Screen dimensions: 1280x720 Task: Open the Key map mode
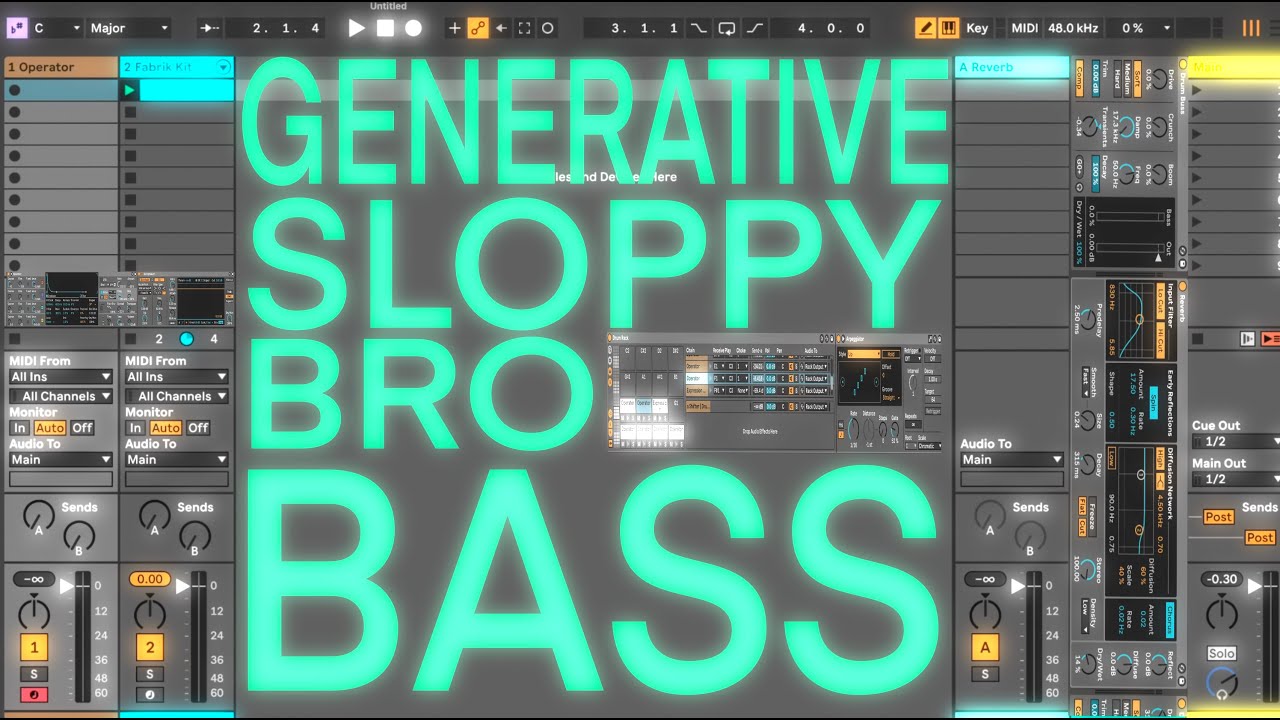[977, 28]
